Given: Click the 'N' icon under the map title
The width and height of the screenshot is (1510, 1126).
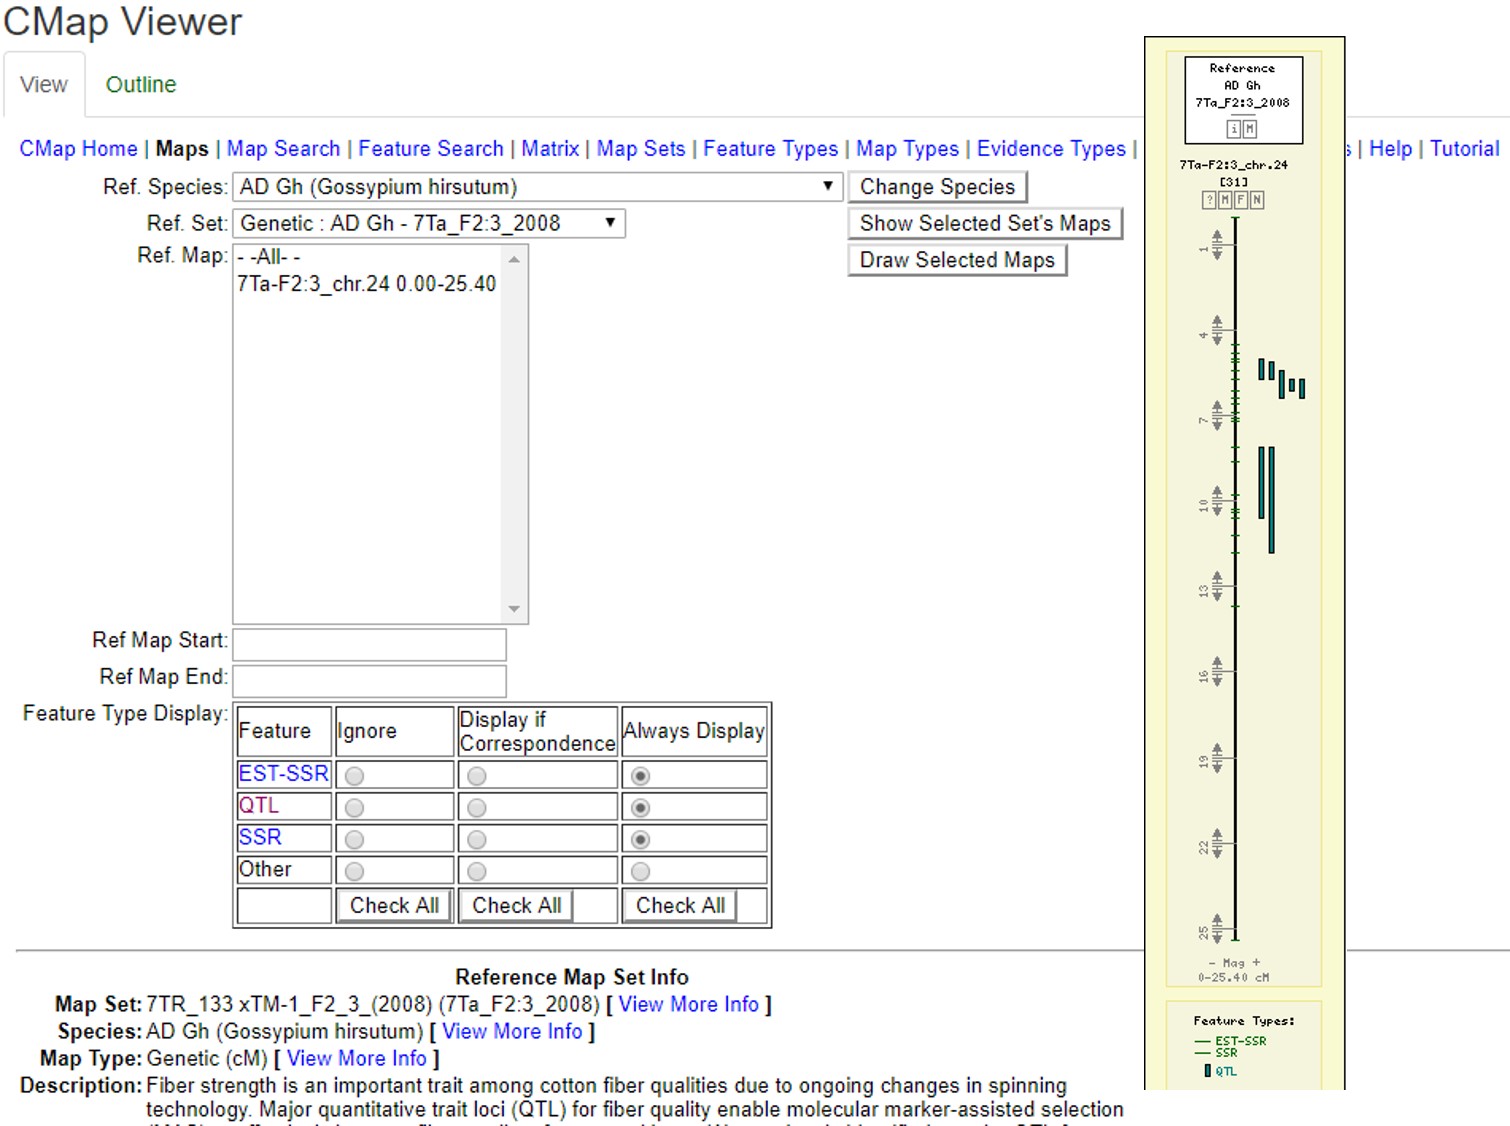Looking at the screenshot, I should [1257, 200].
